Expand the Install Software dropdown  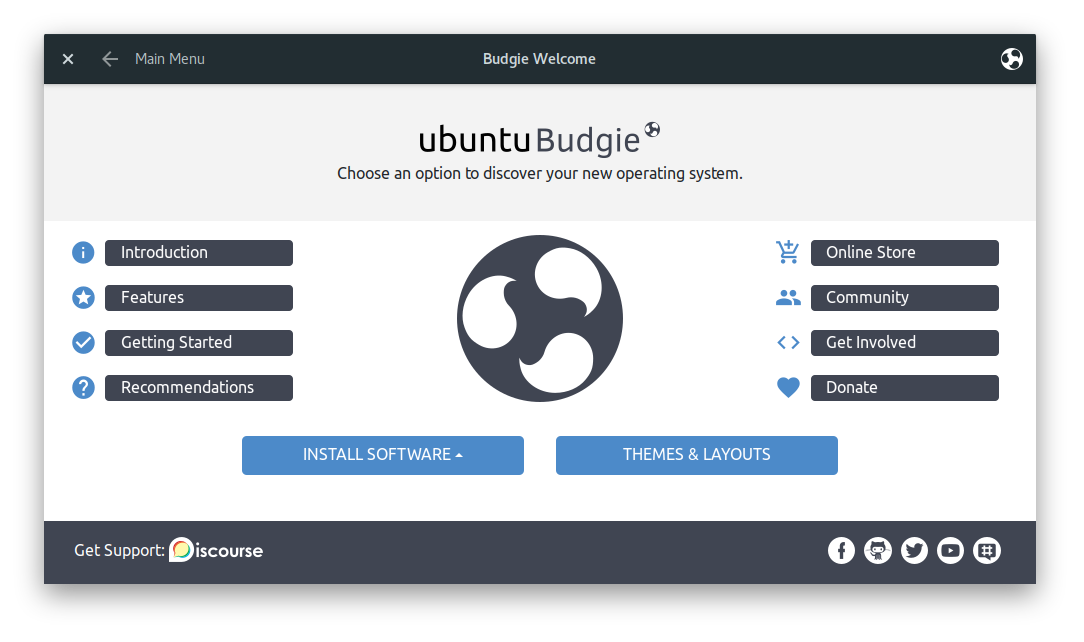[383, 455]
